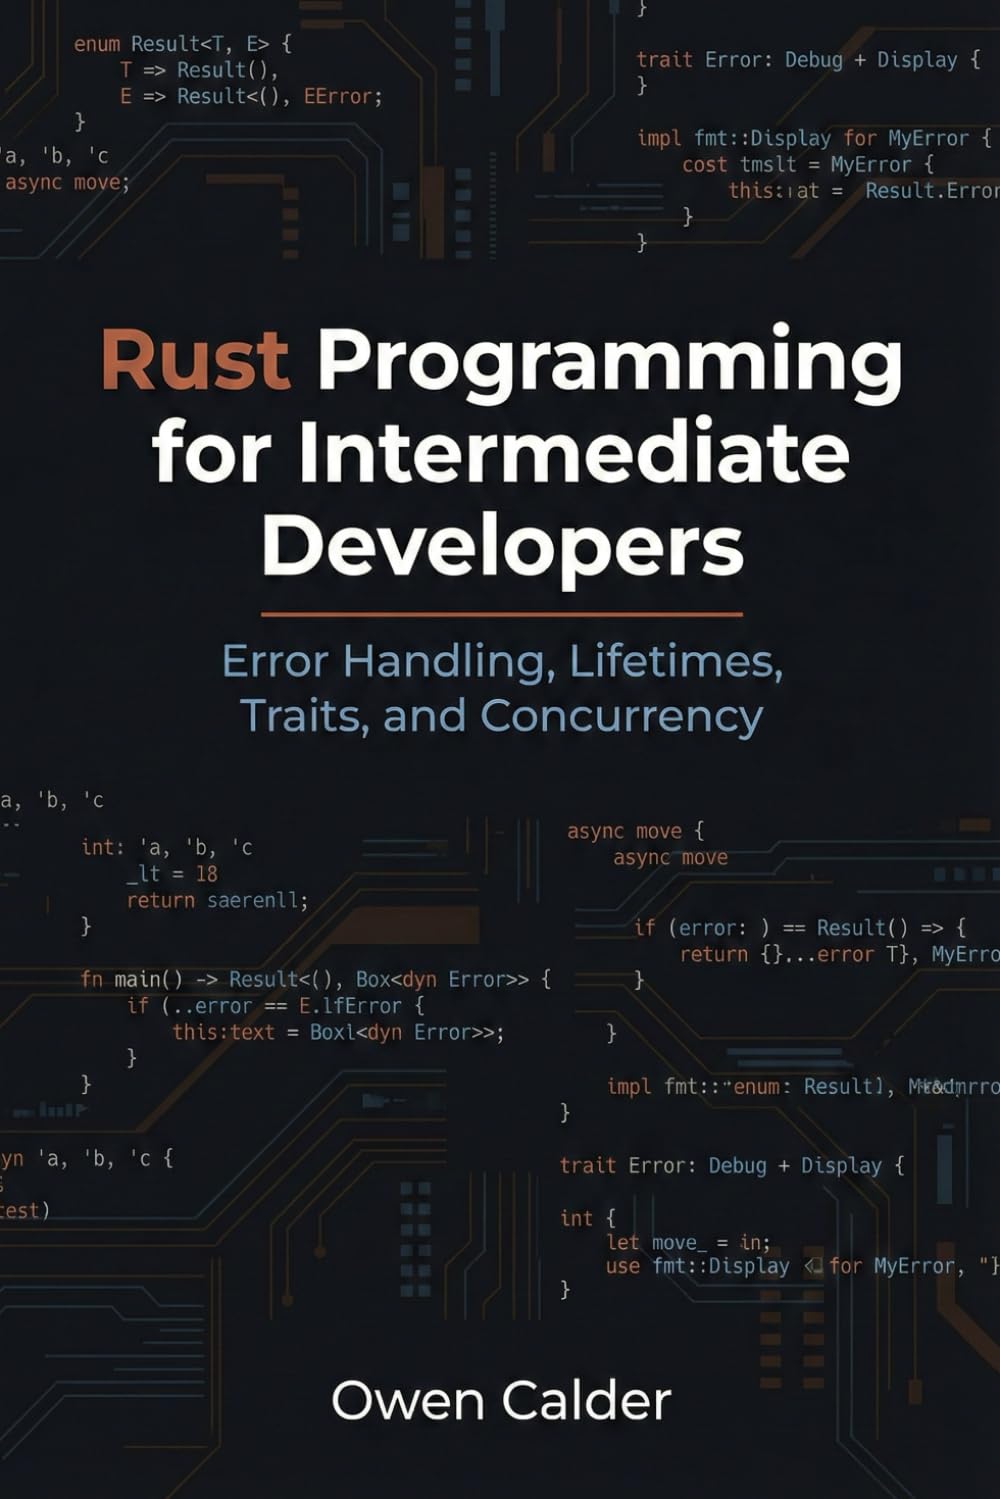The image size is (1000, 1499).
Task: Click code line "yn 'a, 'b, 'c {"
Action: (x=87, y=1158)
